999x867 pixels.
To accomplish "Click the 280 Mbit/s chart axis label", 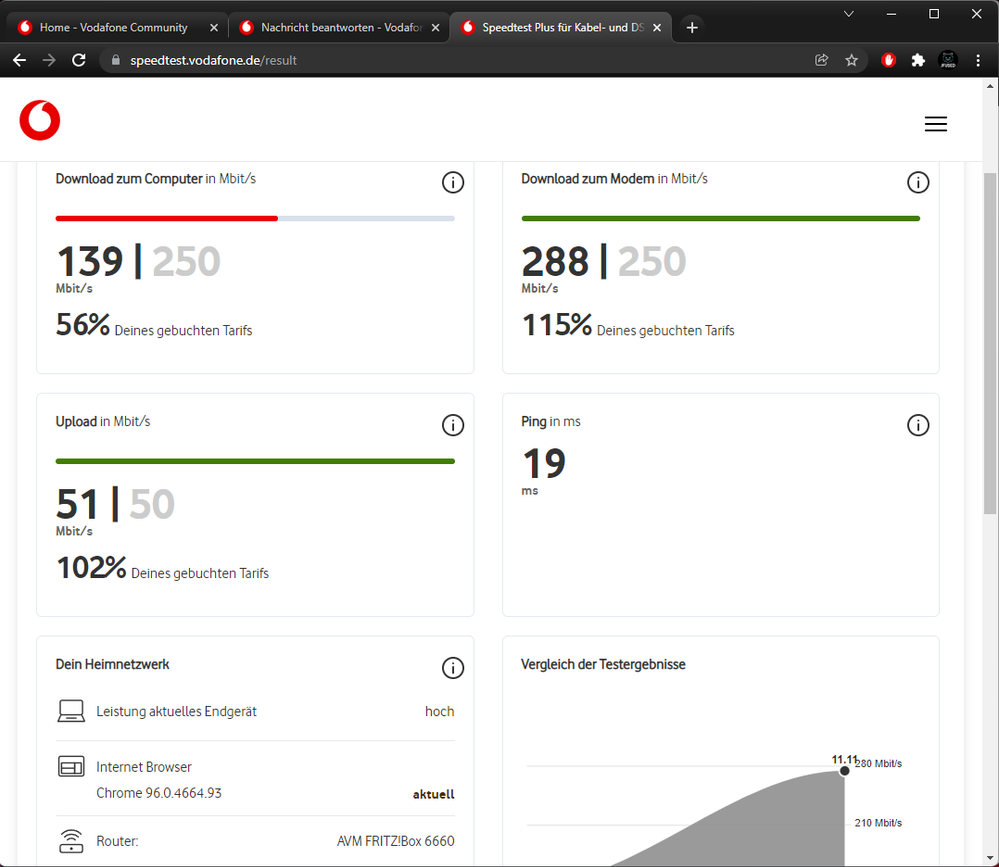I will (x=879, y=763).
